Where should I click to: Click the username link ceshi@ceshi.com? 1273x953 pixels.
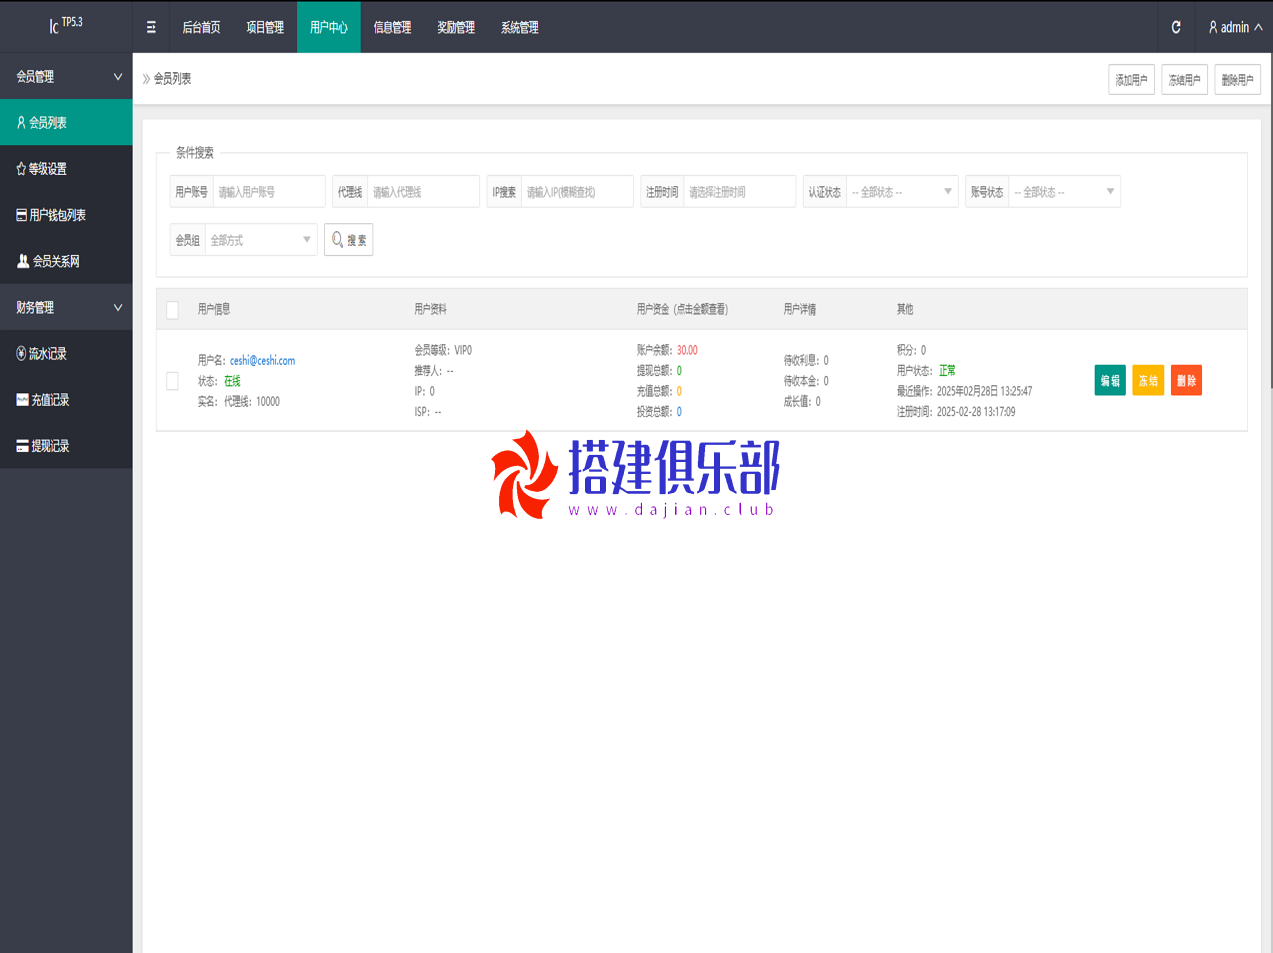click(262, 360)
